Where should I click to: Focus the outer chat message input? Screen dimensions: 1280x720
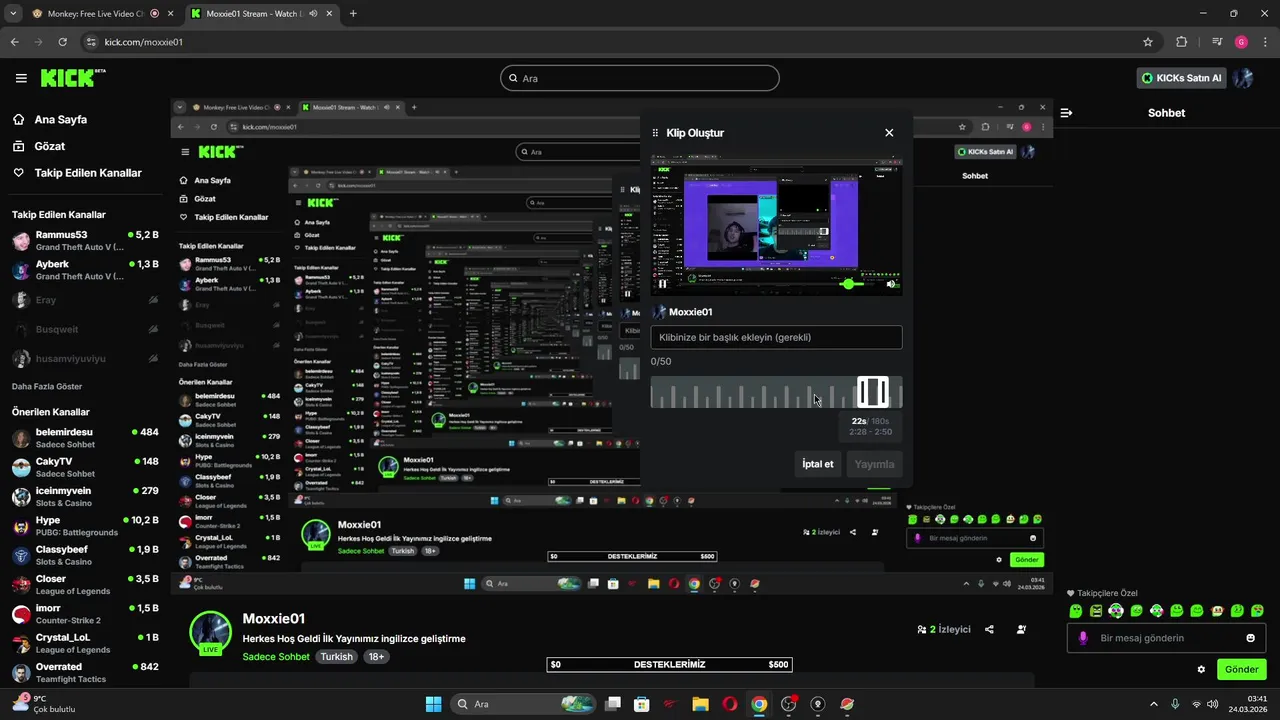pyautogui.click(x=1167, y=638)
